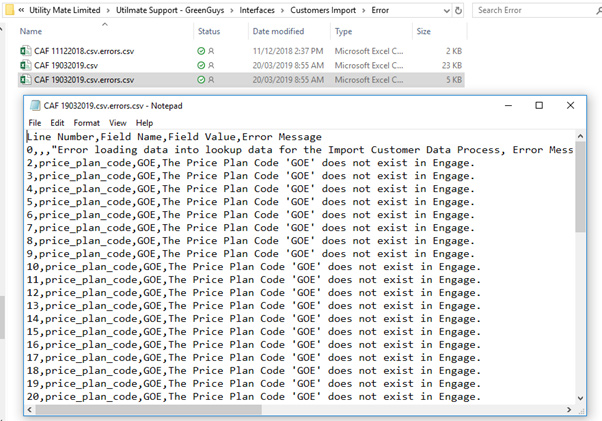This screenshot has width=602, height=421.
Task: Expand the chevron after Customers Import
Action: pyautogui.click(x=363, y=10)
